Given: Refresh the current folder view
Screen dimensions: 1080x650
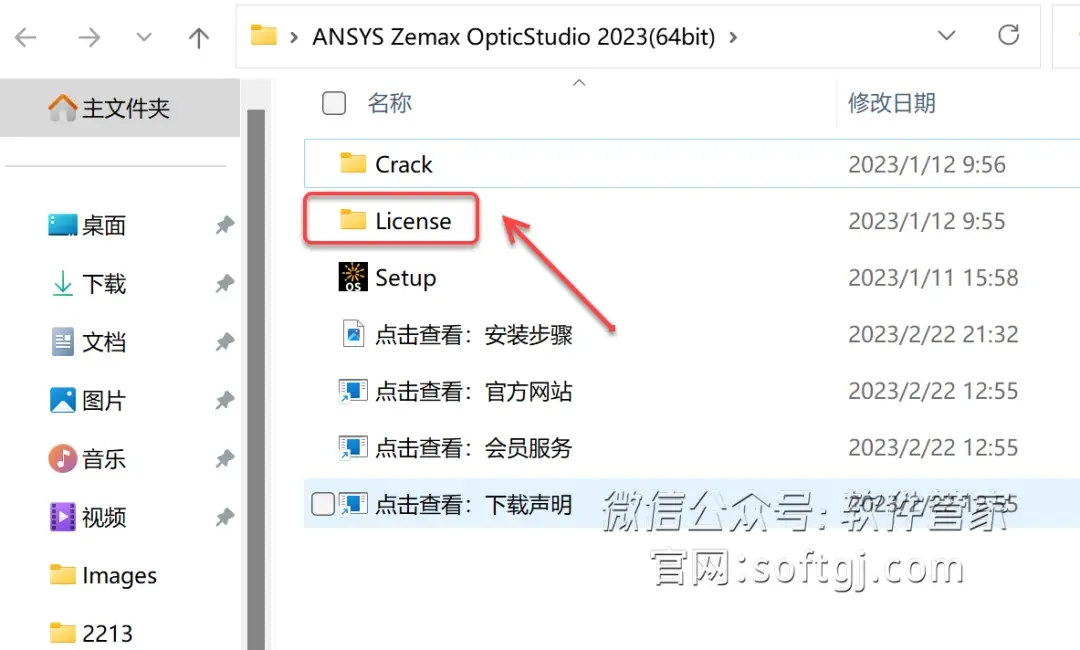Looking at the screenshot, I should point(1008,35).
